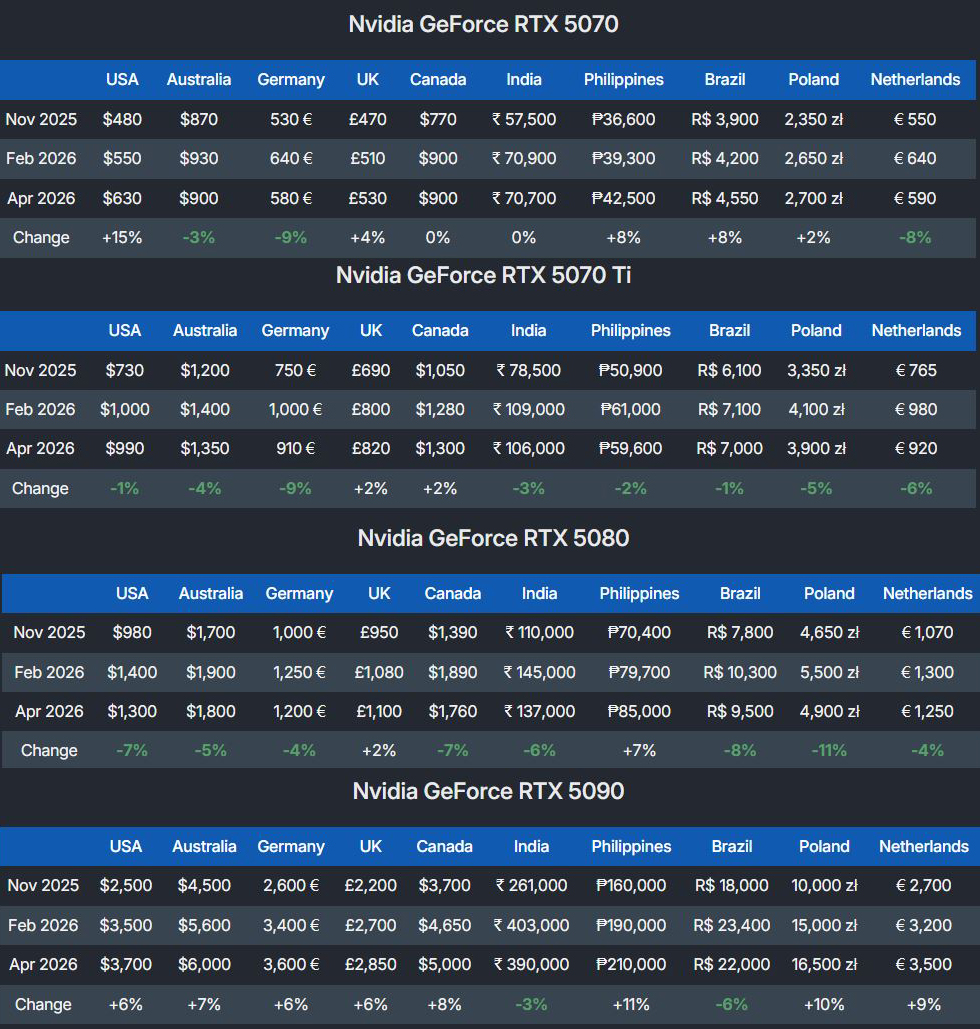The height and width of the screenshot is (1029, 980).
Task: Click the -11% Poland change value for RTX 5080
Action: (829, 750)
